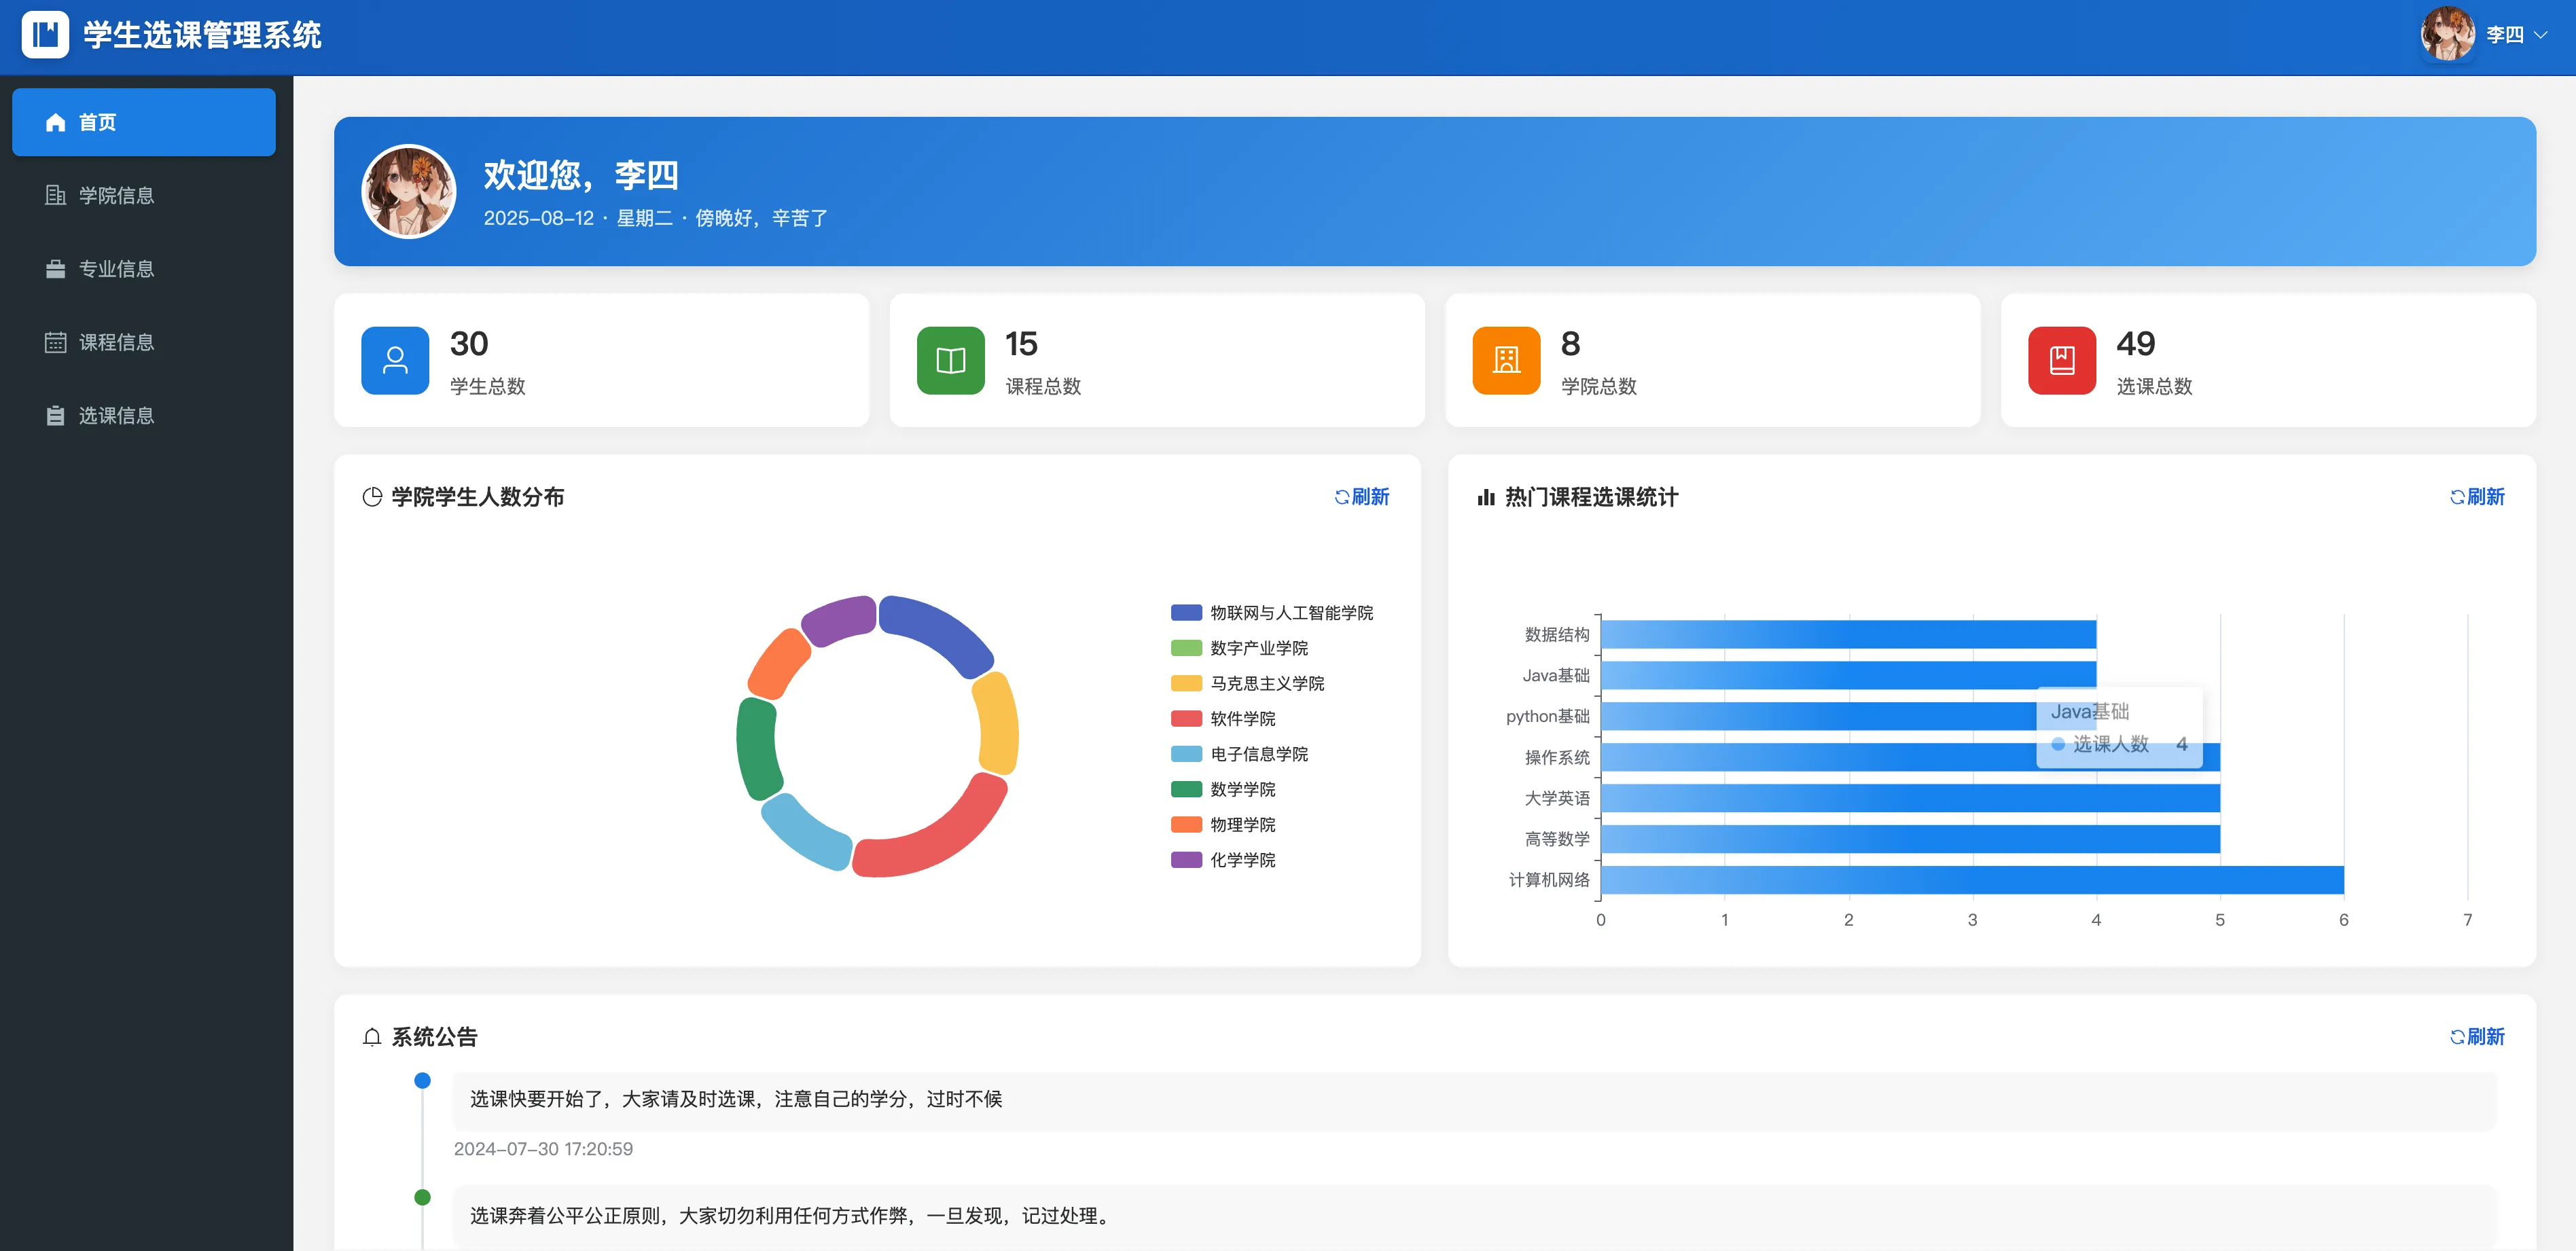Open the 首页 sidebar menu item
2576x1251 pixels.
pyautogui.click(x=144, y=122)
